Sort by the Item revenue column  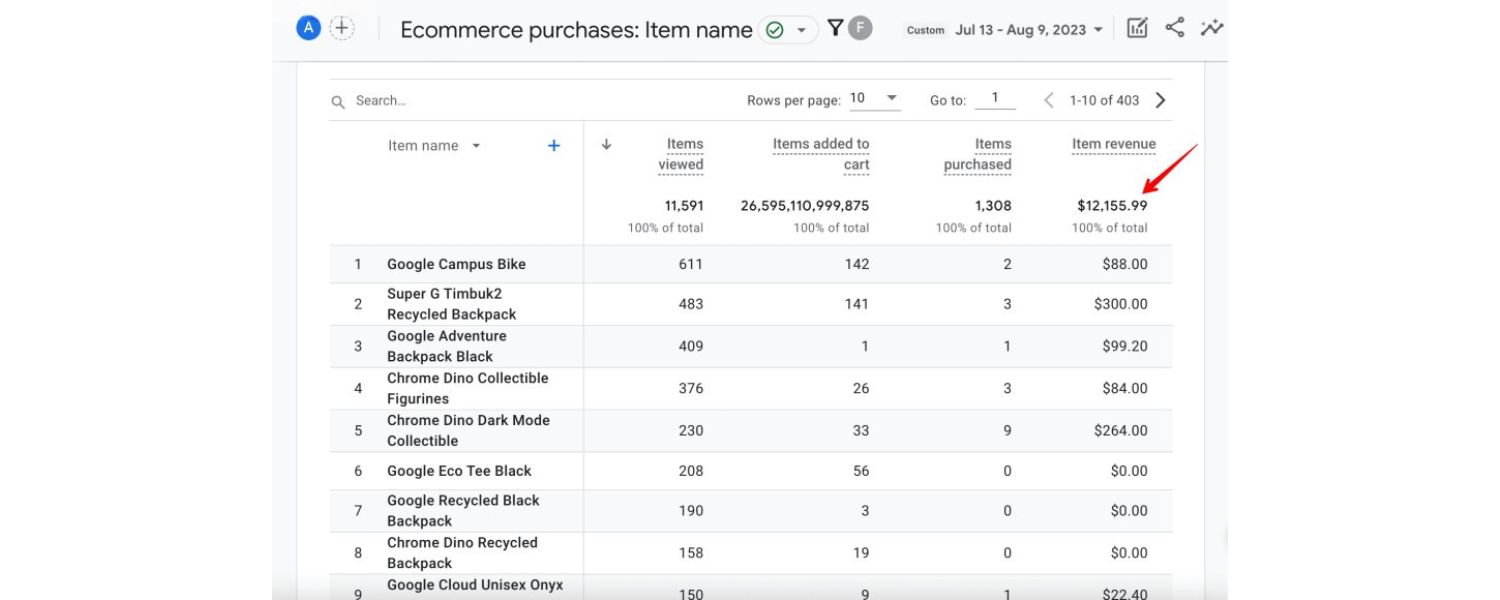pyautogui.click(x=1112, y=143)
